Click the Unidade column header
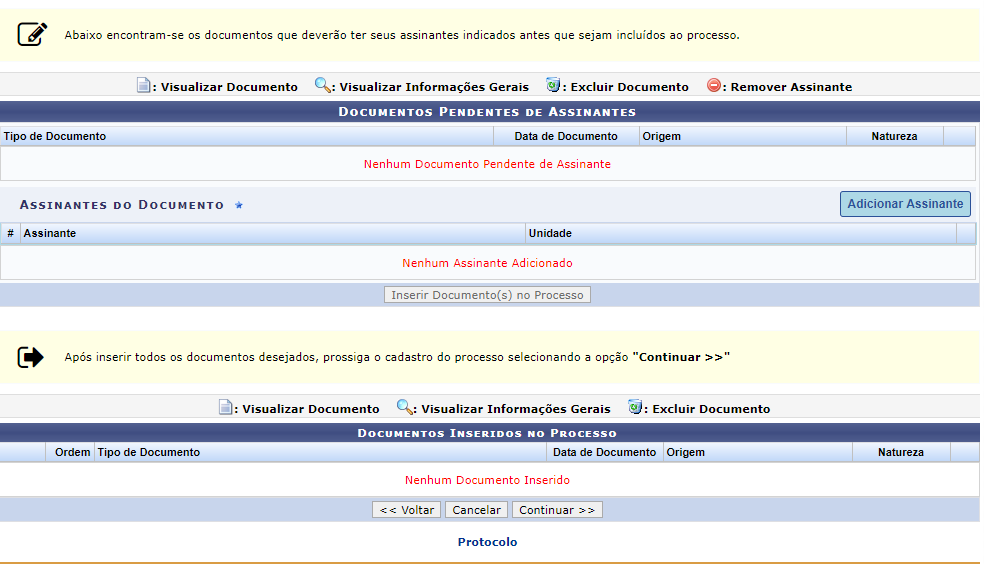Image resolution: width=985 pixels, height=564 pixels. click(550, 233)
